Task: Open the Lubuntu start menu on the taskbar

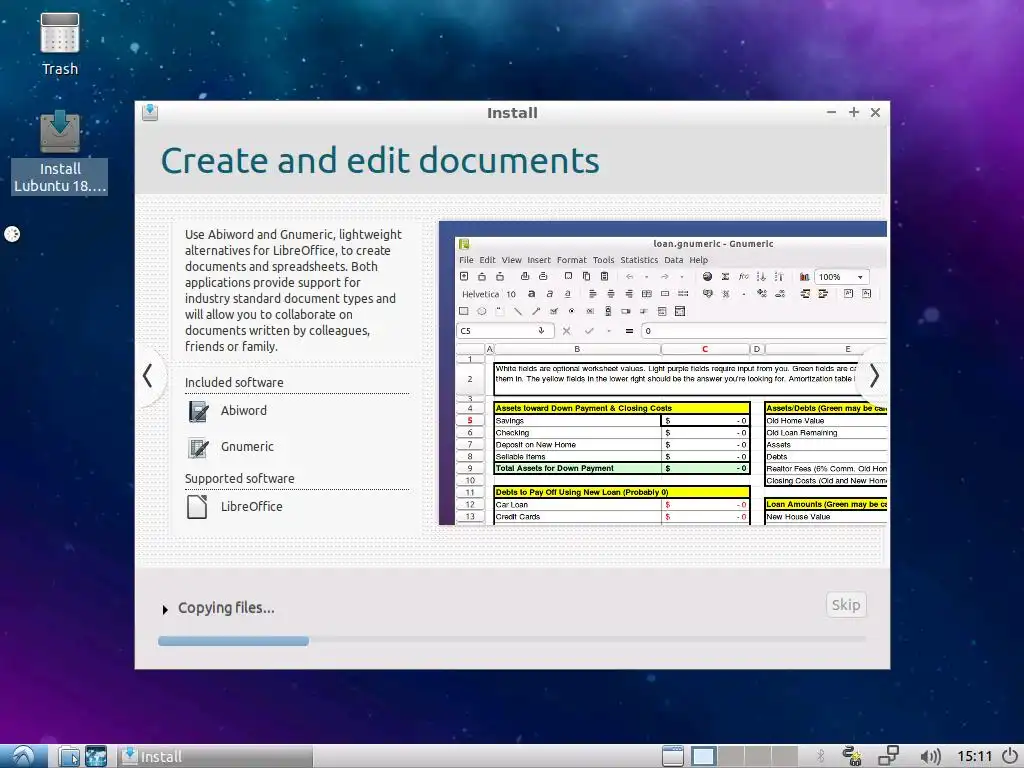Action: coord(23,756)
